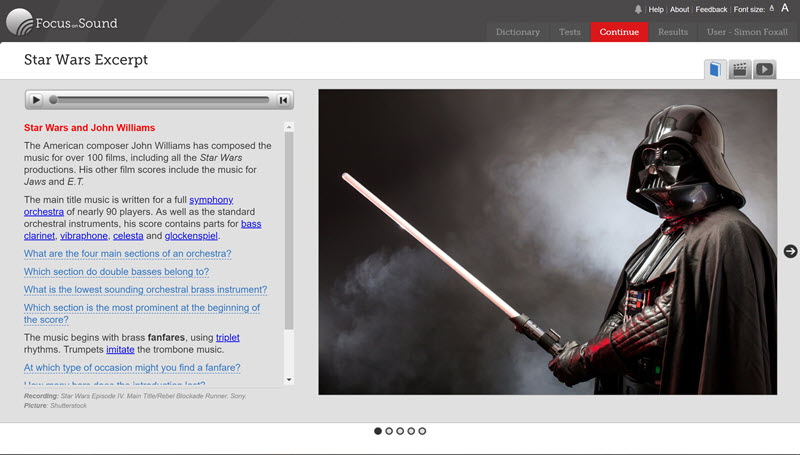This screenshot has height=455, width=800.
Task: Open the book text view tab
Action: pyautogui.click(x=715, y=69)
